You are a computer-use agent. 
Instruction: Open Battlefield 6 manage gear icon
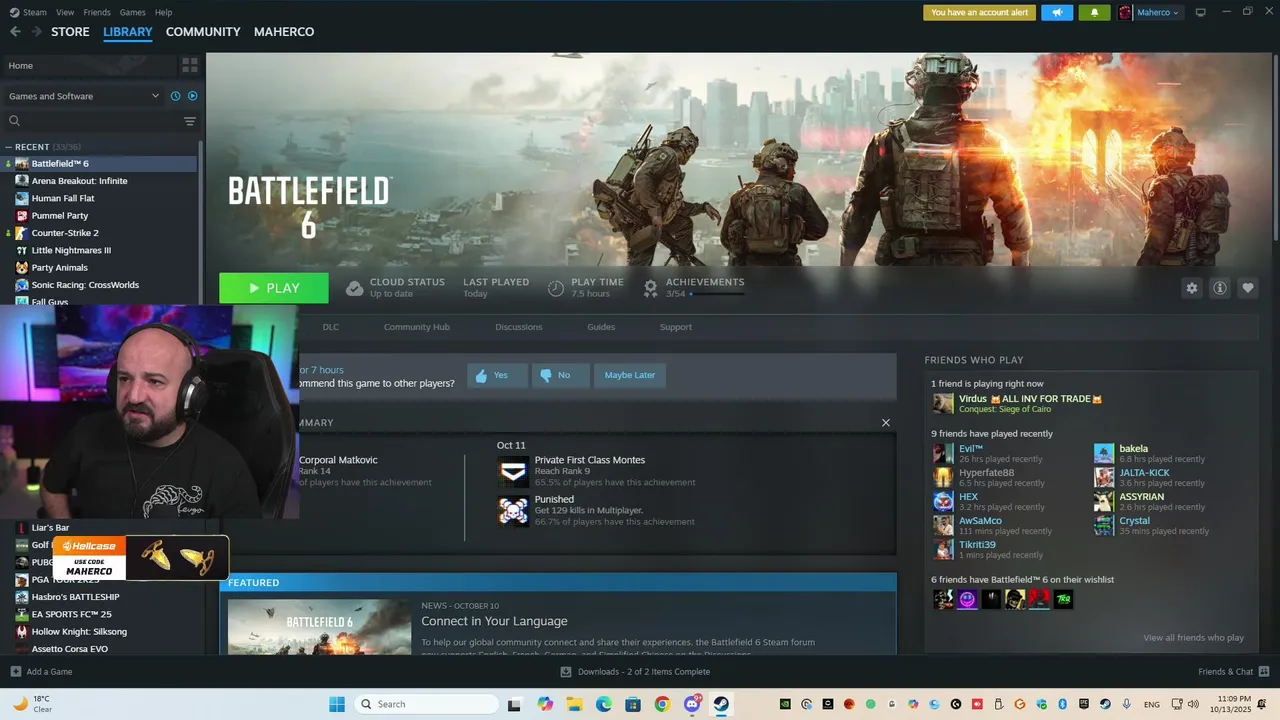[1191, 288]
